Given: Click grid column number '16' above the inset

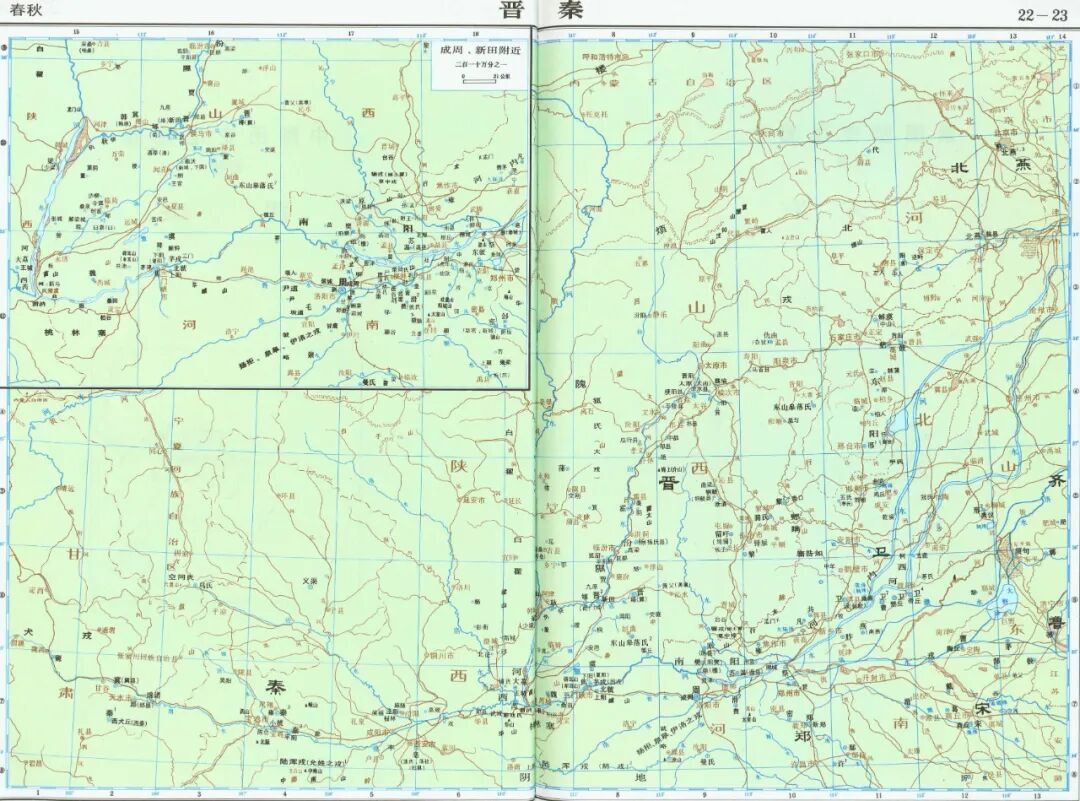Looking at the screenshot, I should coord(211,32).
